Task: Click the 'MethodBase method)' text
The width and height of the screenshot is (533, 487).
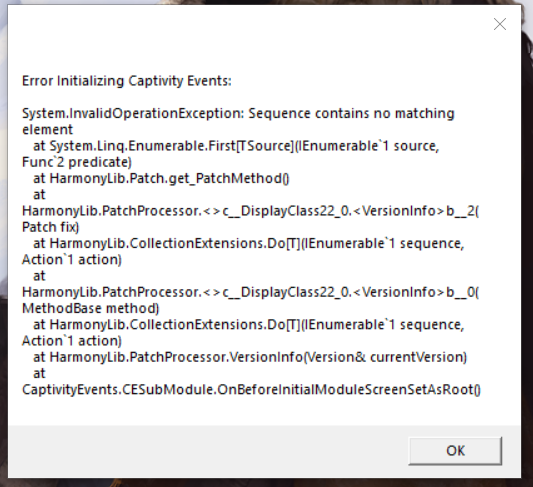Action: click(90, 308)
